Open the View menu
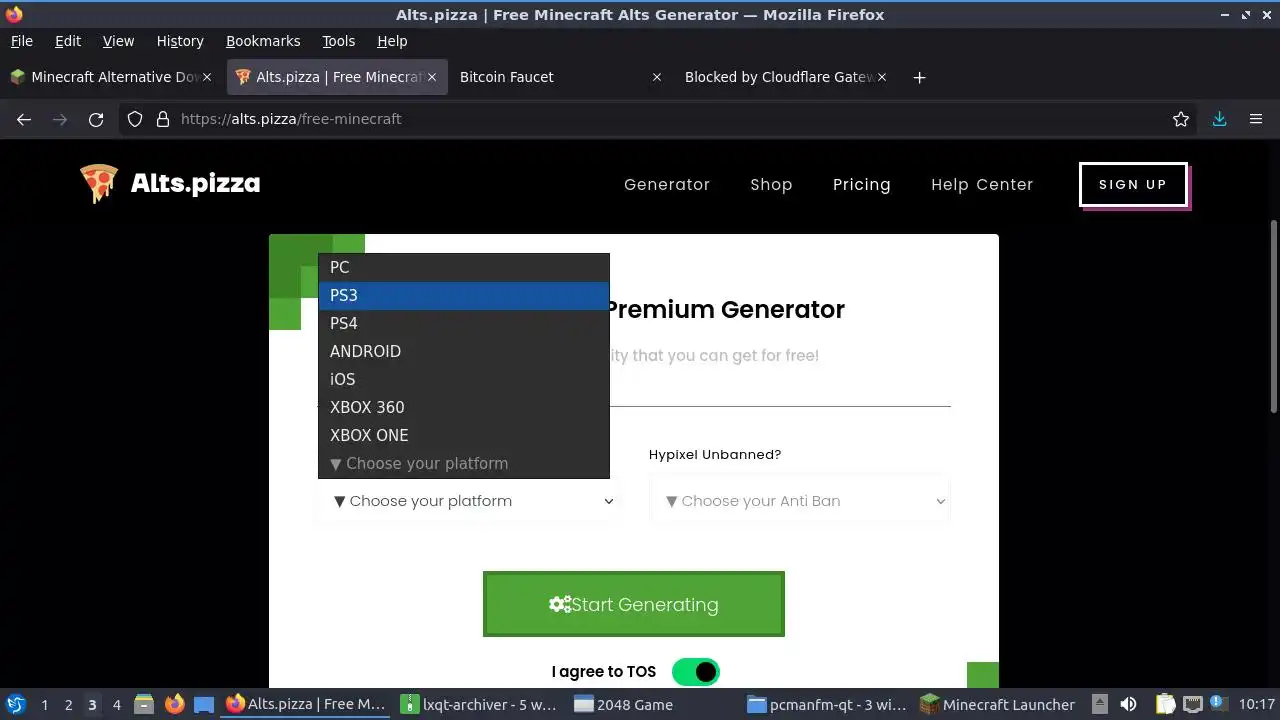Viewport: 1280px width, 720px height. pos(118,41)
